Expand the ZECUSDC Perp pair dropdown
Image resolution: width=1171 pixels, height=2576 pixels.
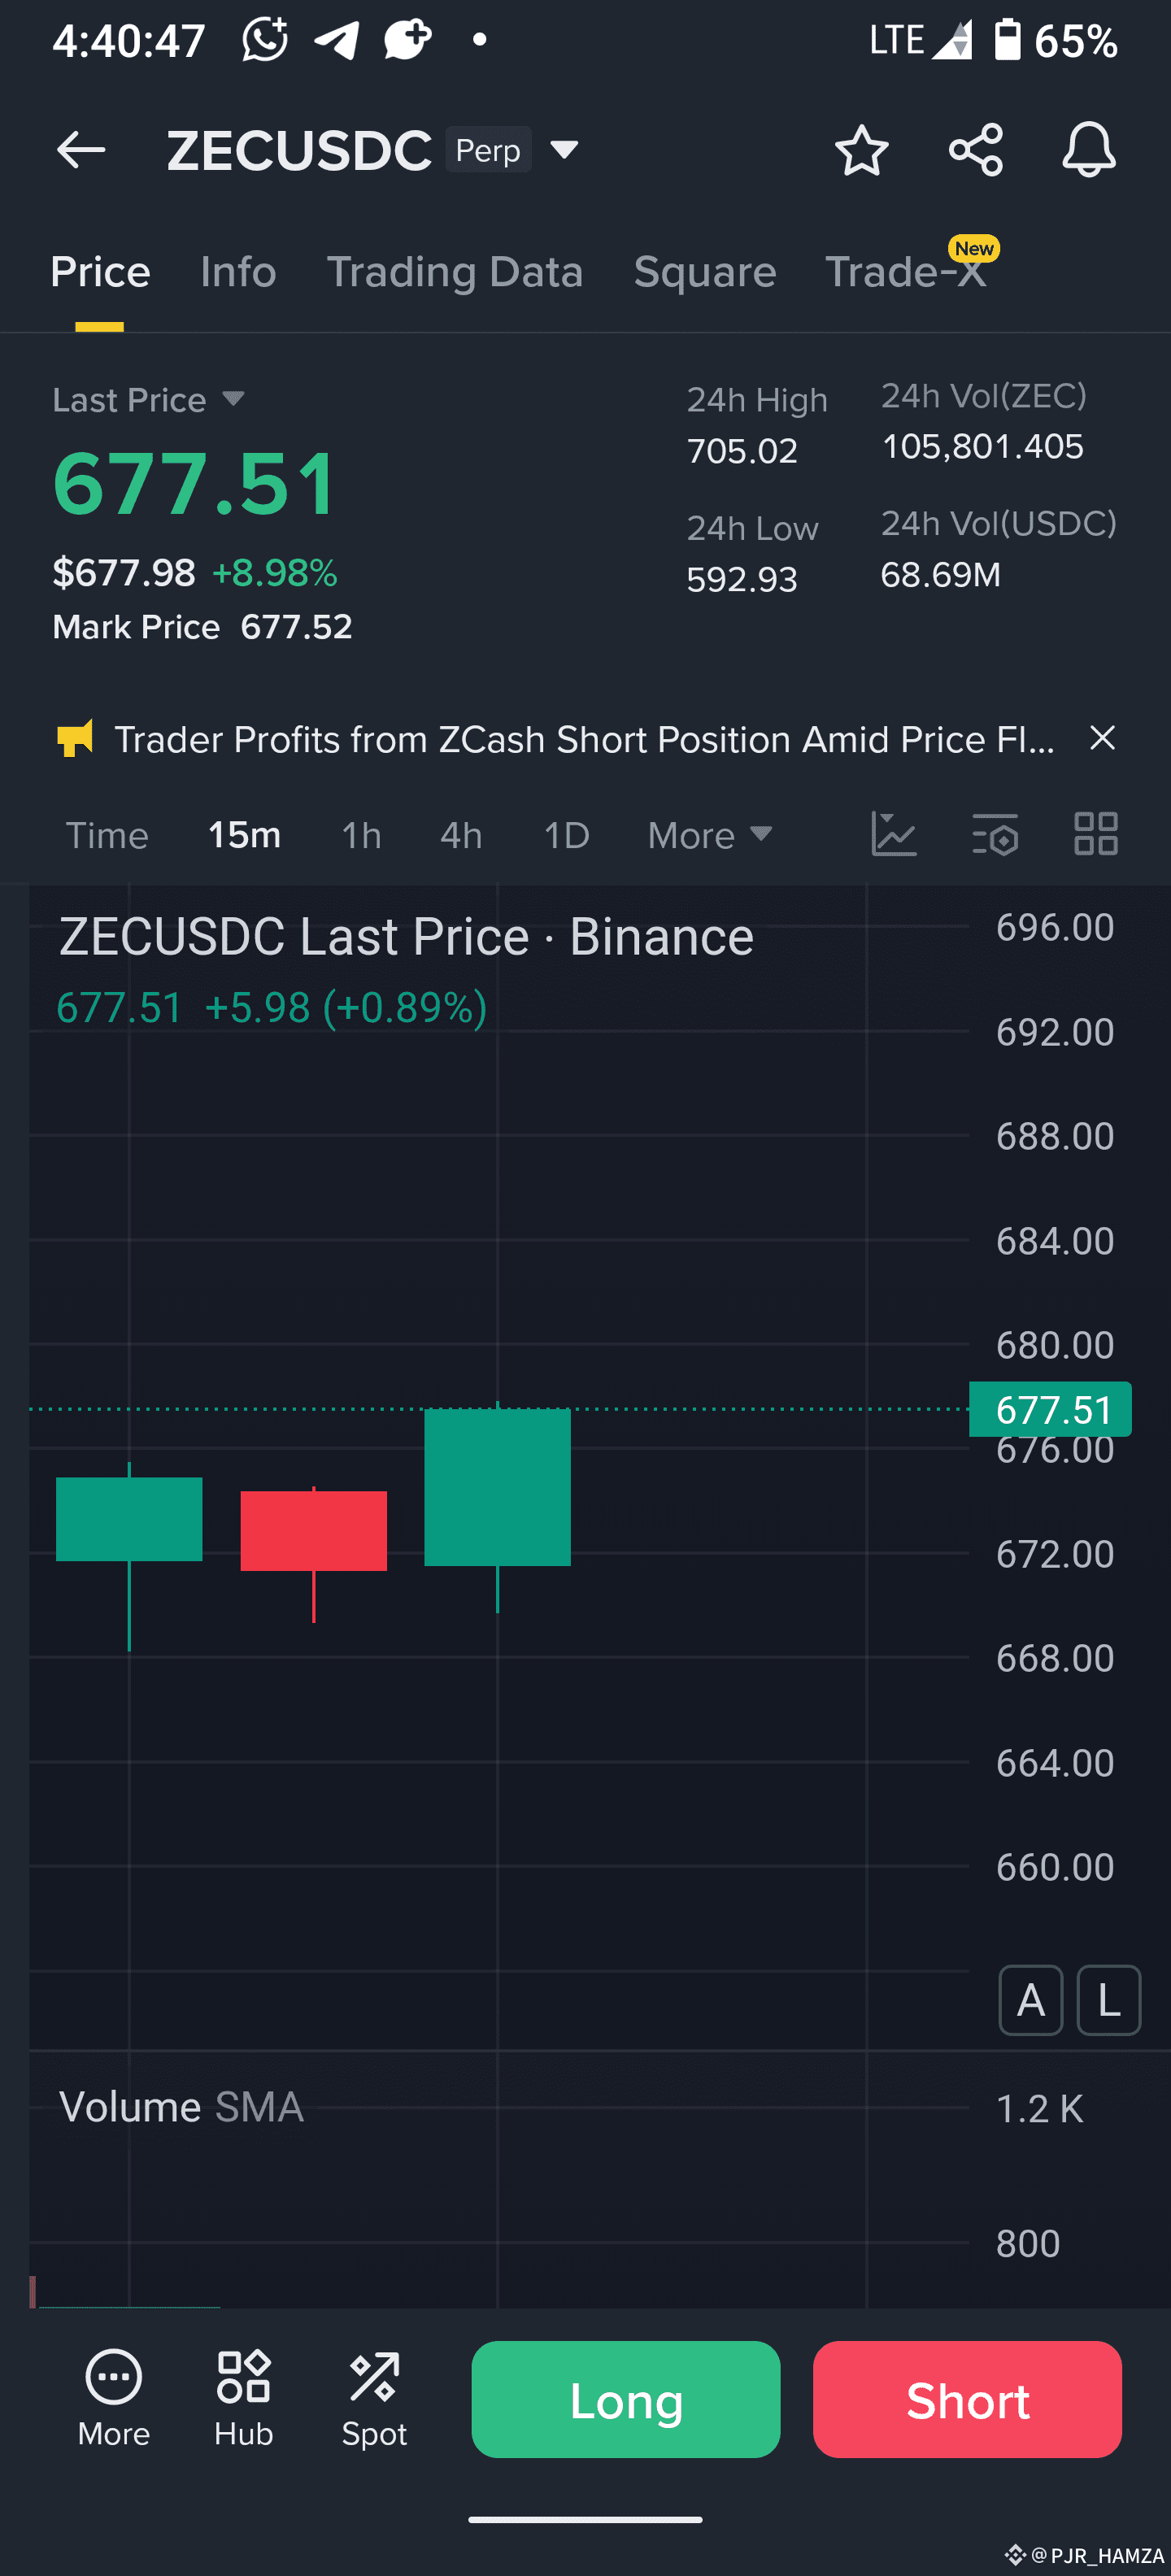(x=564, y=150)
